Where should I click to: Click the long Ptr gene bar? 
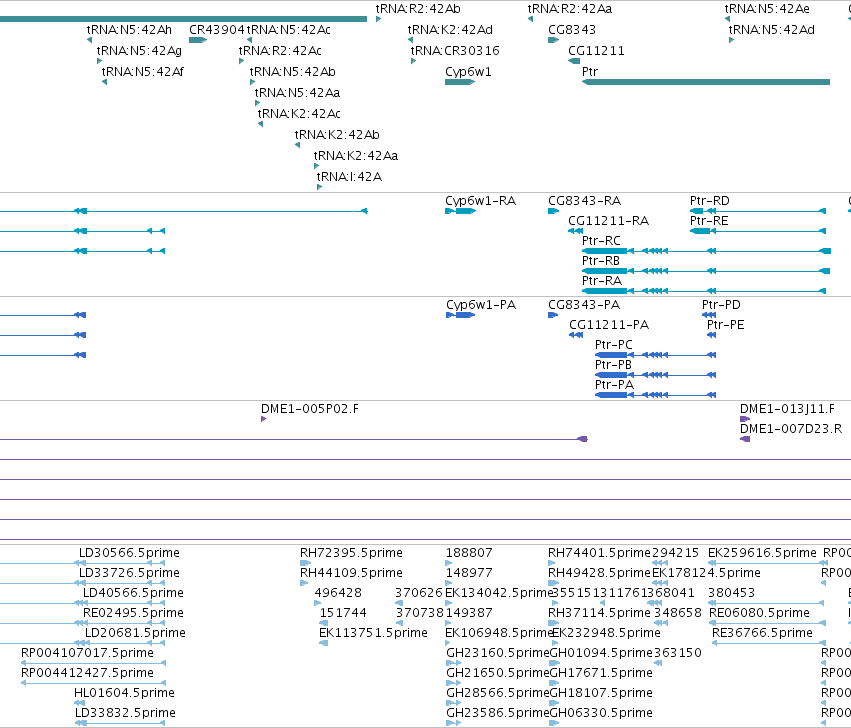706,82
